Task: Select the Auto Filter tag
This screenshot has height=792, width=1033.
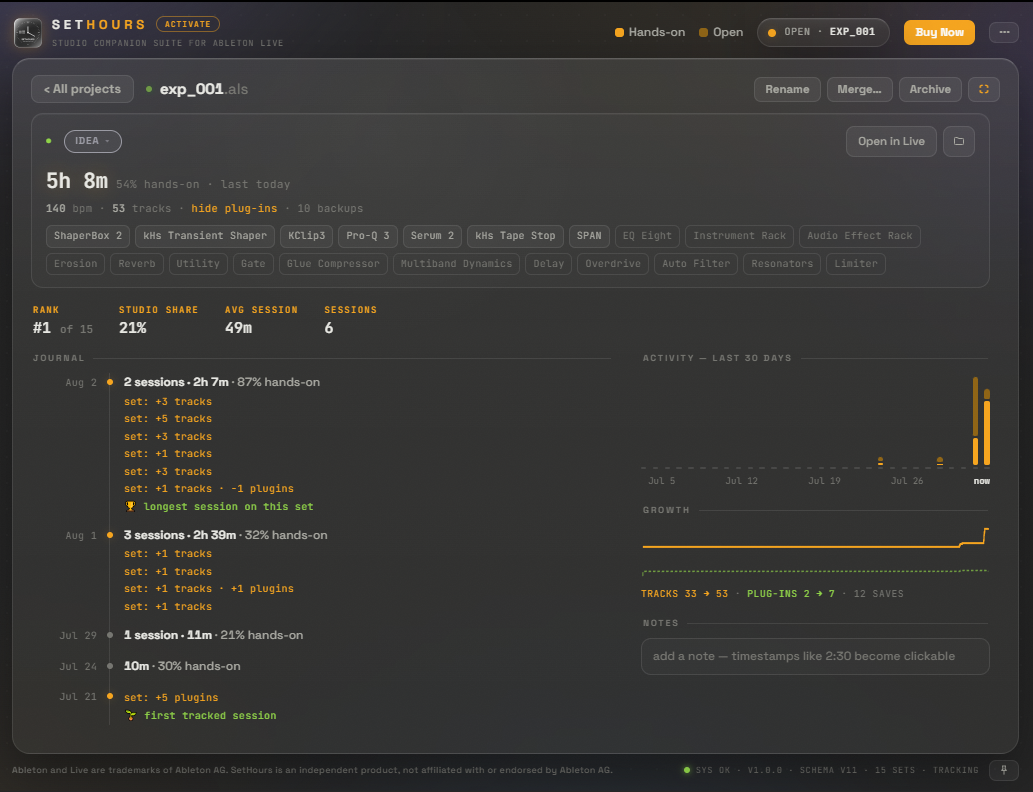Action: tap(696, 264)
